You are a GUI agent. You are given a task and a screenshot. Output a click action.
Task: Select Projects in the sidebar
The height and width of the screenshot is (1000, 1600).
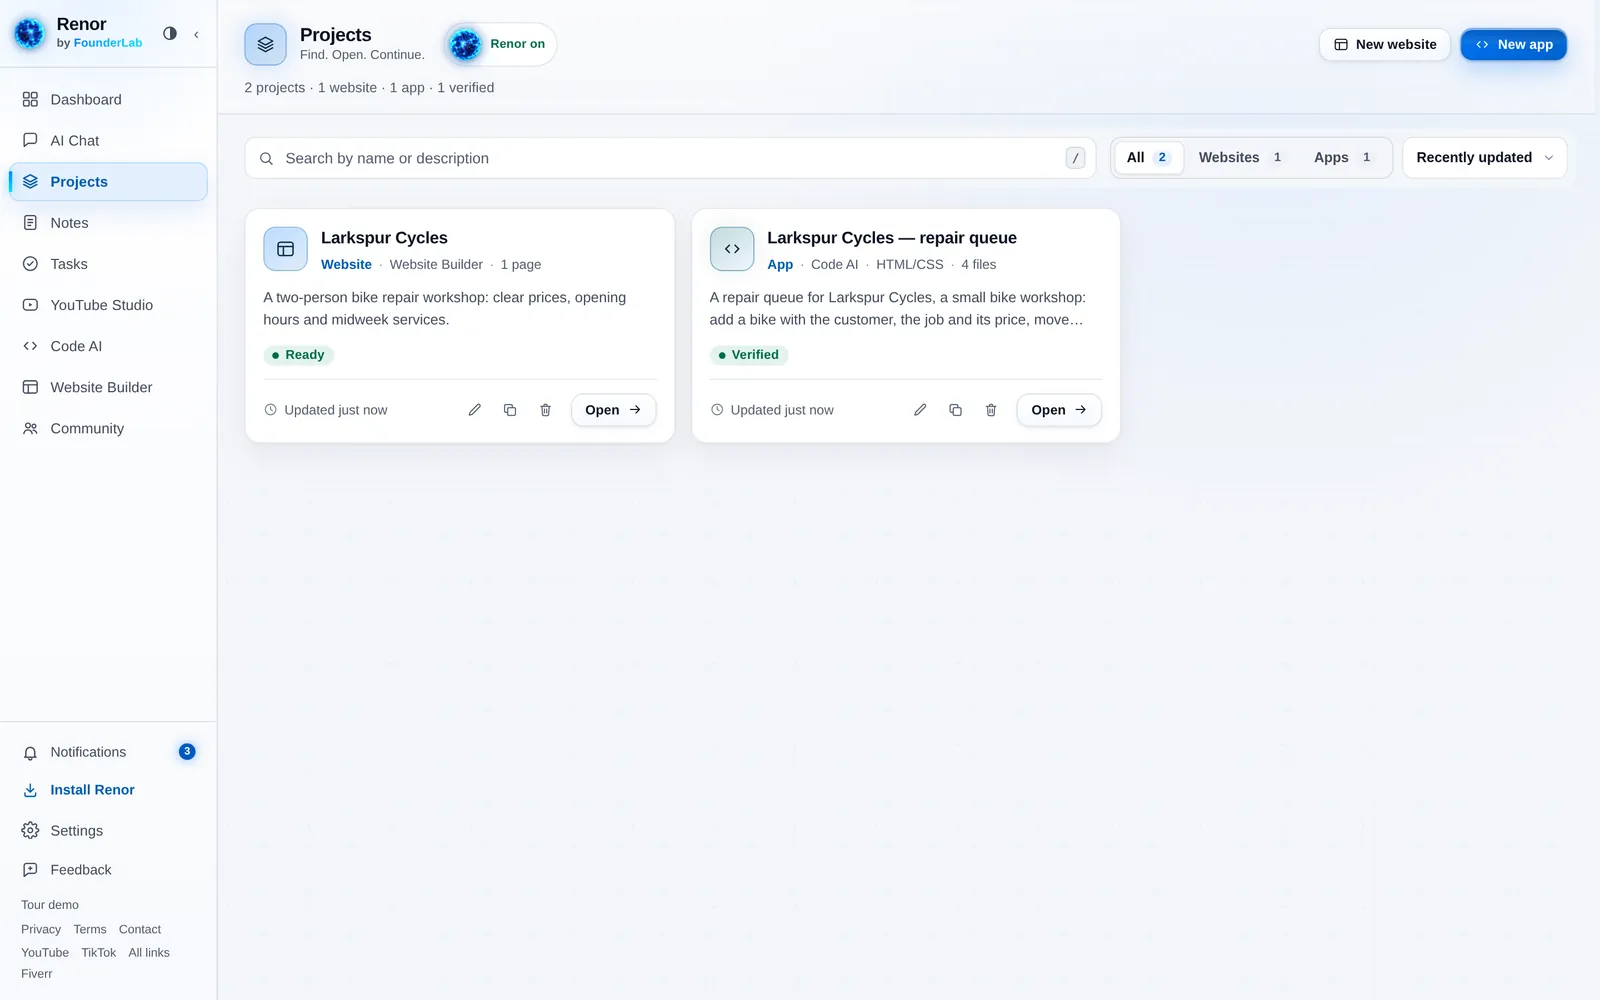pyautogui.click(x=108, y=182)
